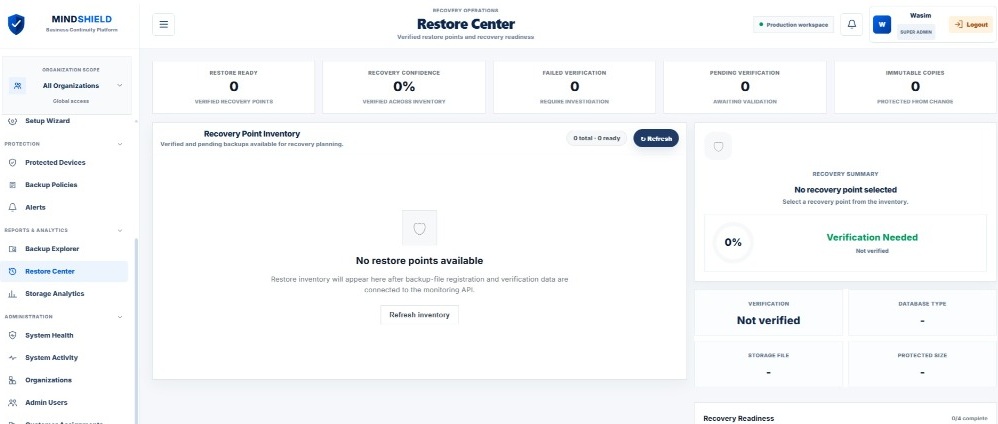Click the Storage Analytics chart icon
This screenshot has height=424, width=998.
pyautogui.click(x=12, y=293)
